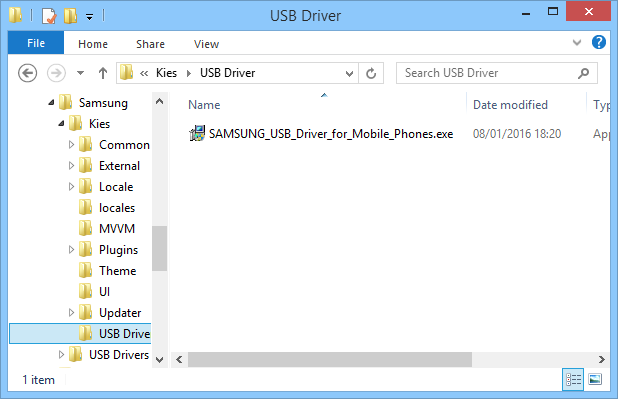
Task: Go back with the Back arrow
Action: coord(28,73)
